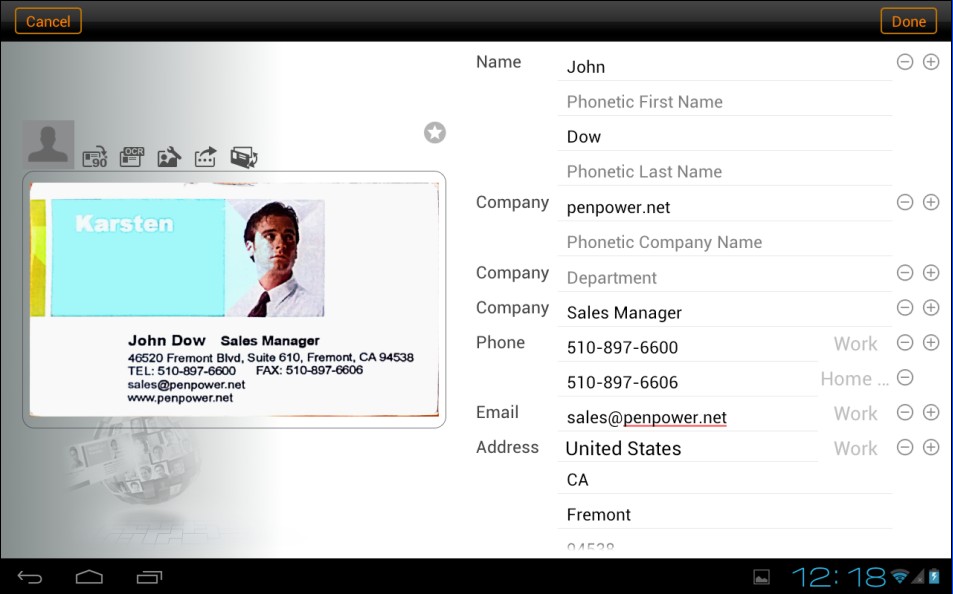Image resolution: width=953 pixels, height=594 pixels.
Task: Open the recent apps overview
Action: pyautogui.click(x=150, y=577)
